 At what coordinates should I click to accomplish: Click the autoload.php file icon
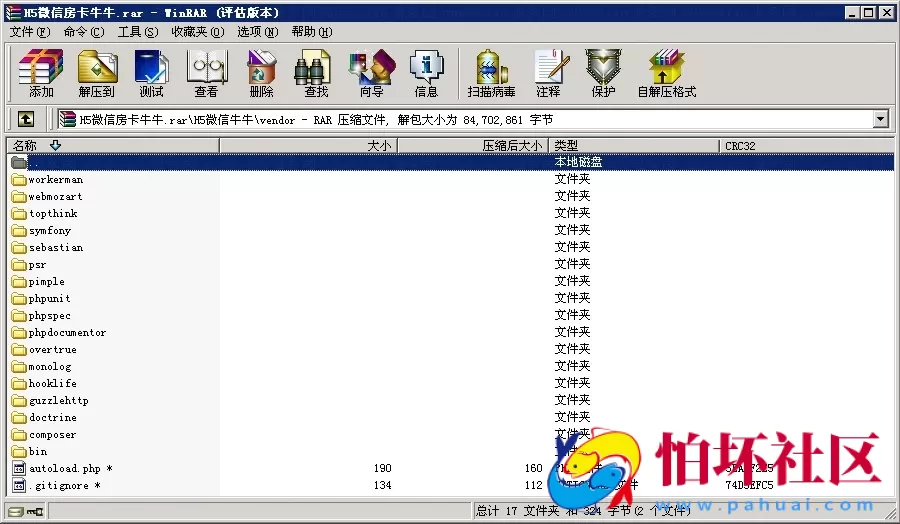tap(20, 468)
